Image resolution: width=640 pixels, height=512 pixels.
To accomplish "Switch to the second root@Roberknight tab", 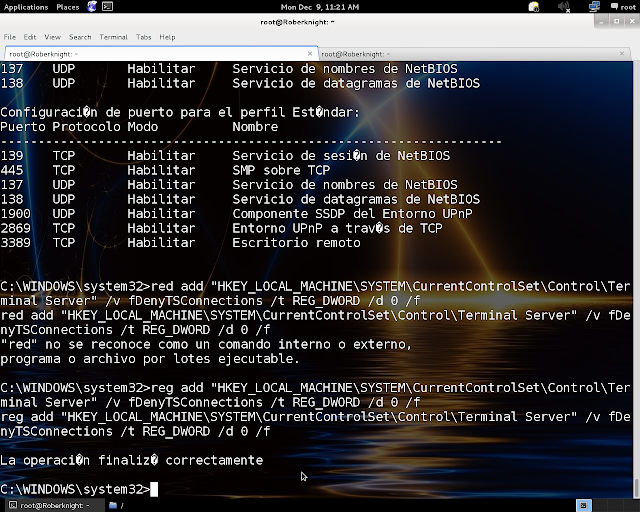I will (473, 54).
